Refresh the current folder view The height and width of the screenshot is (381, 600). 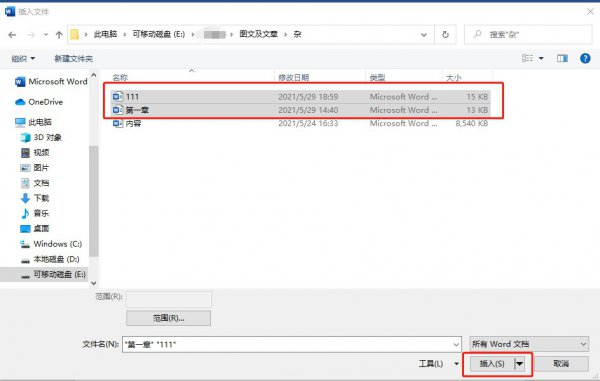(x=445, y=34)
